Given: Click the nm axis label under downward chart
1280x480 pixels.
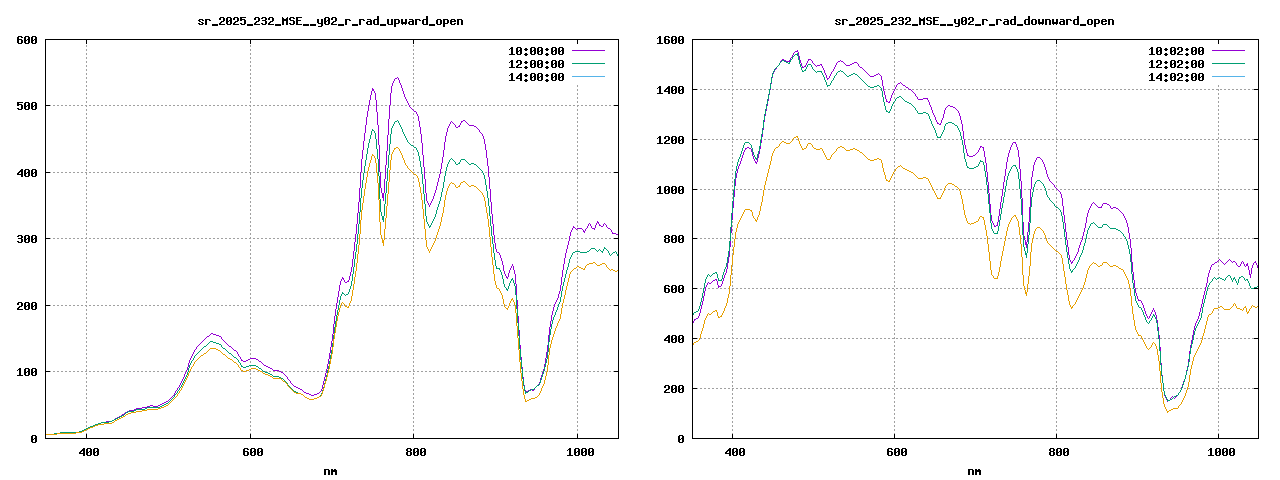Looking at the screenshot, I should point(974,471).
